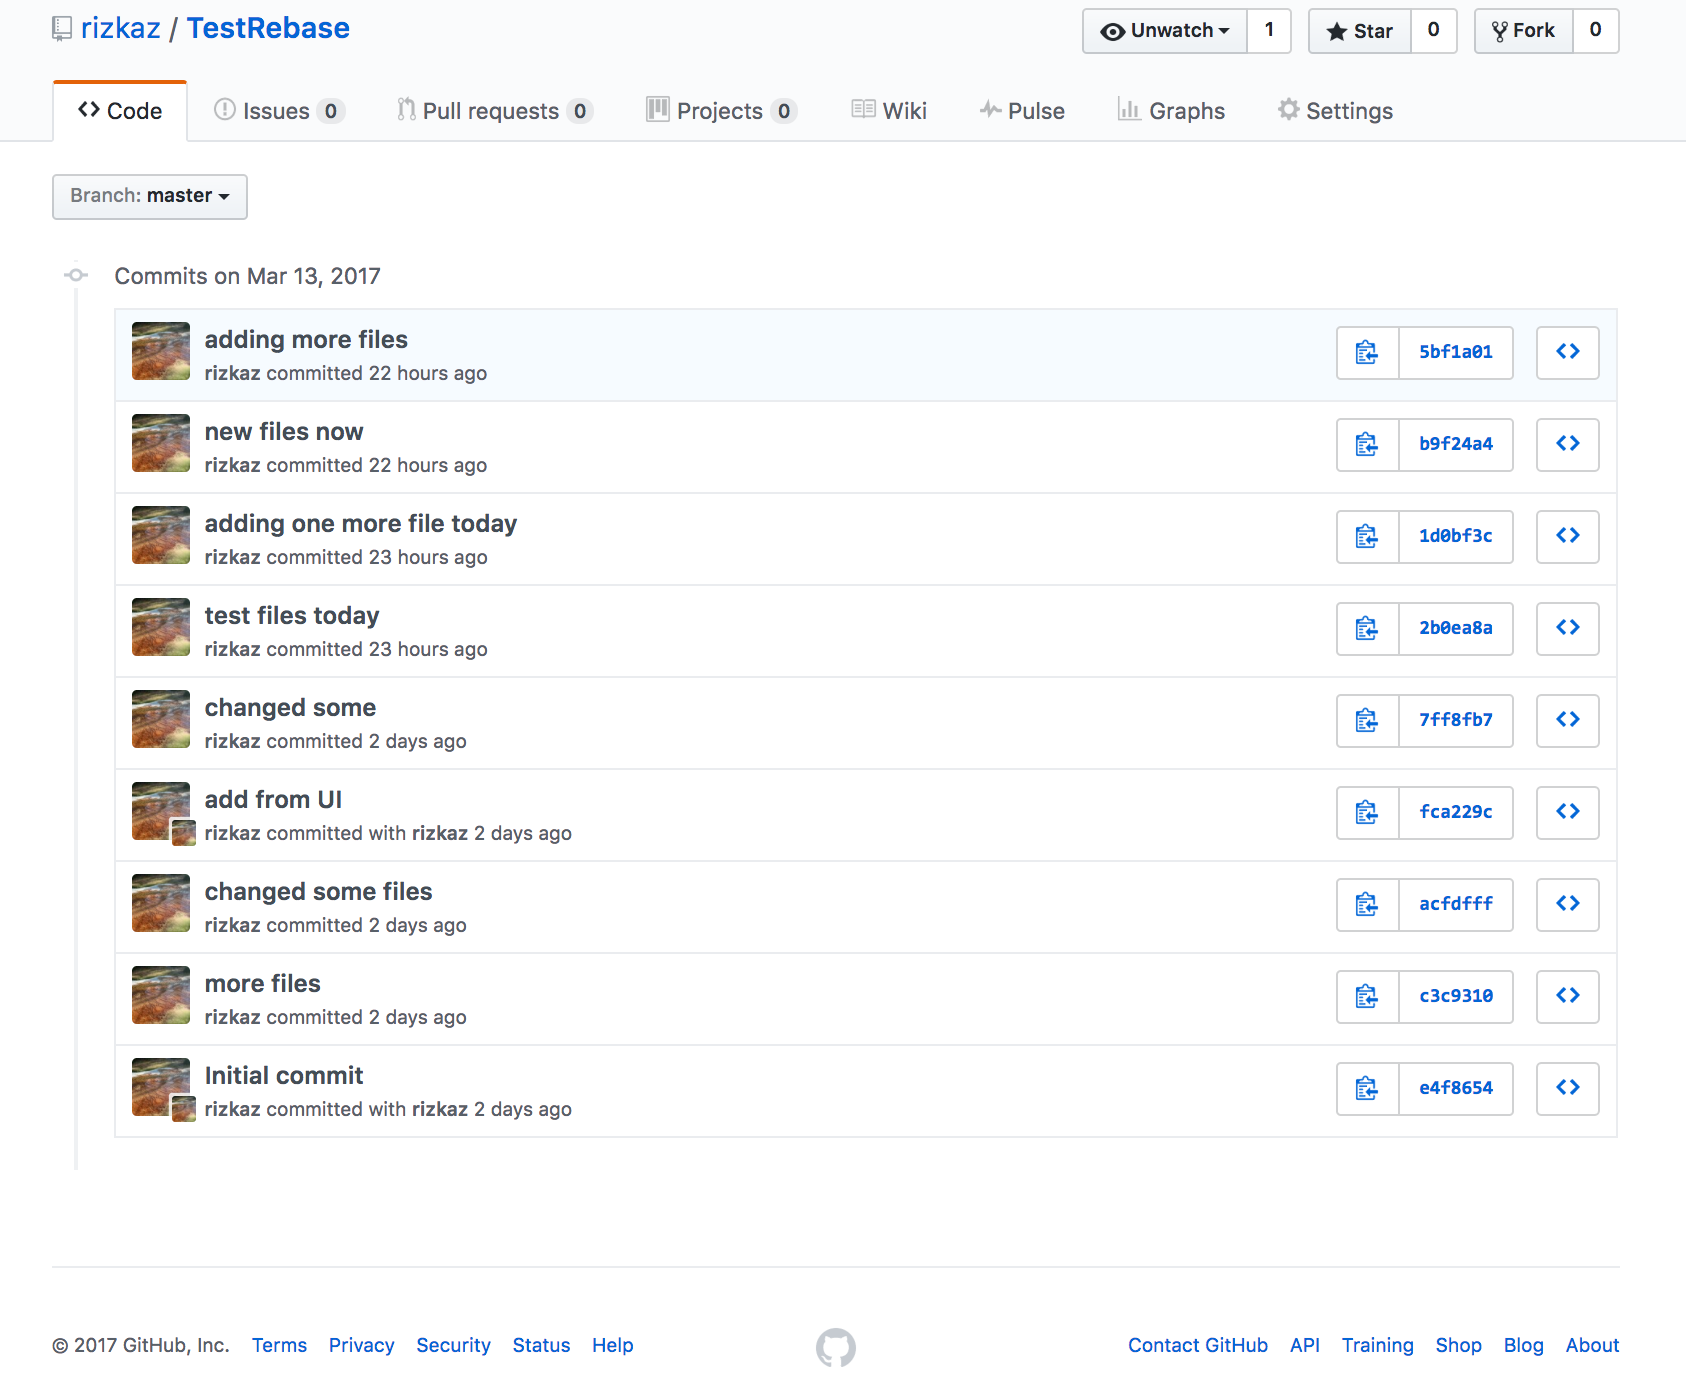
Task: Copy SHA for commit acfdfff
Action: [x=1367, y=905]
